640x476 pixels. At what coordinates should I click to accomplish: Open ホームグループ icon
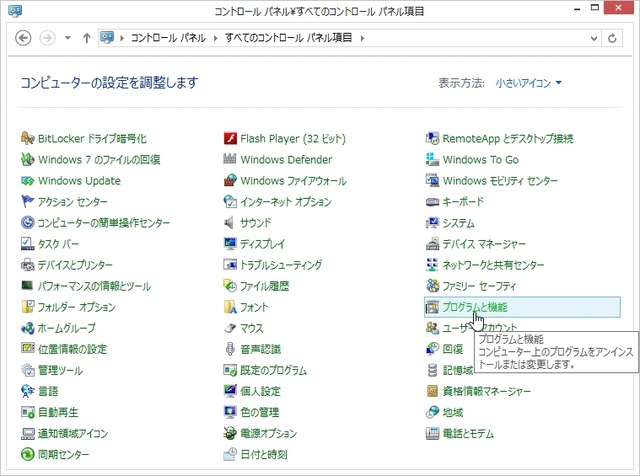[27, 328]
